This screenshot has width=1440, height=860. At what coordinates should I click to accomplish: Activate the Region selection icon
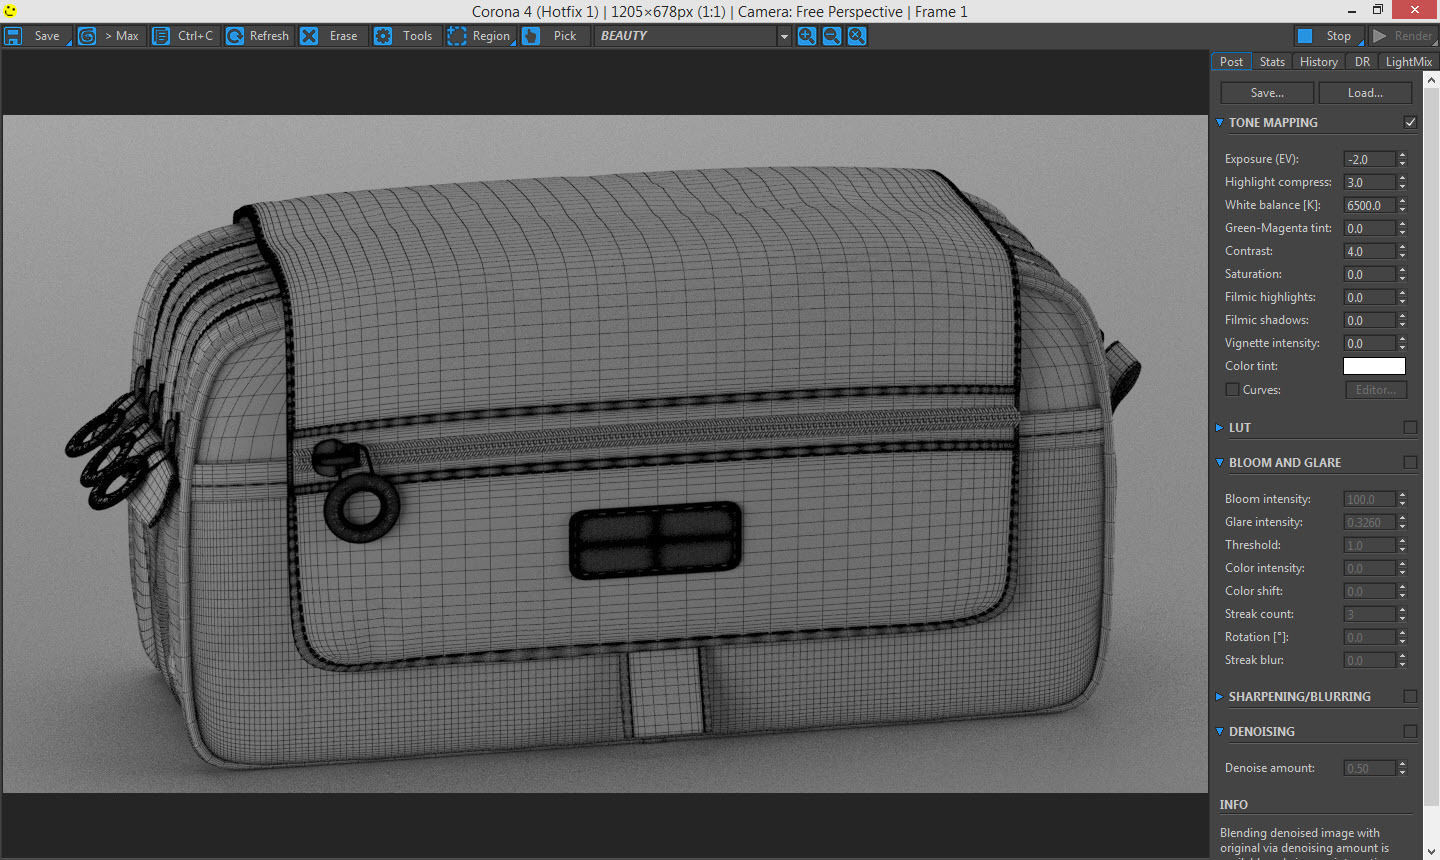click(x=457, y=36)
